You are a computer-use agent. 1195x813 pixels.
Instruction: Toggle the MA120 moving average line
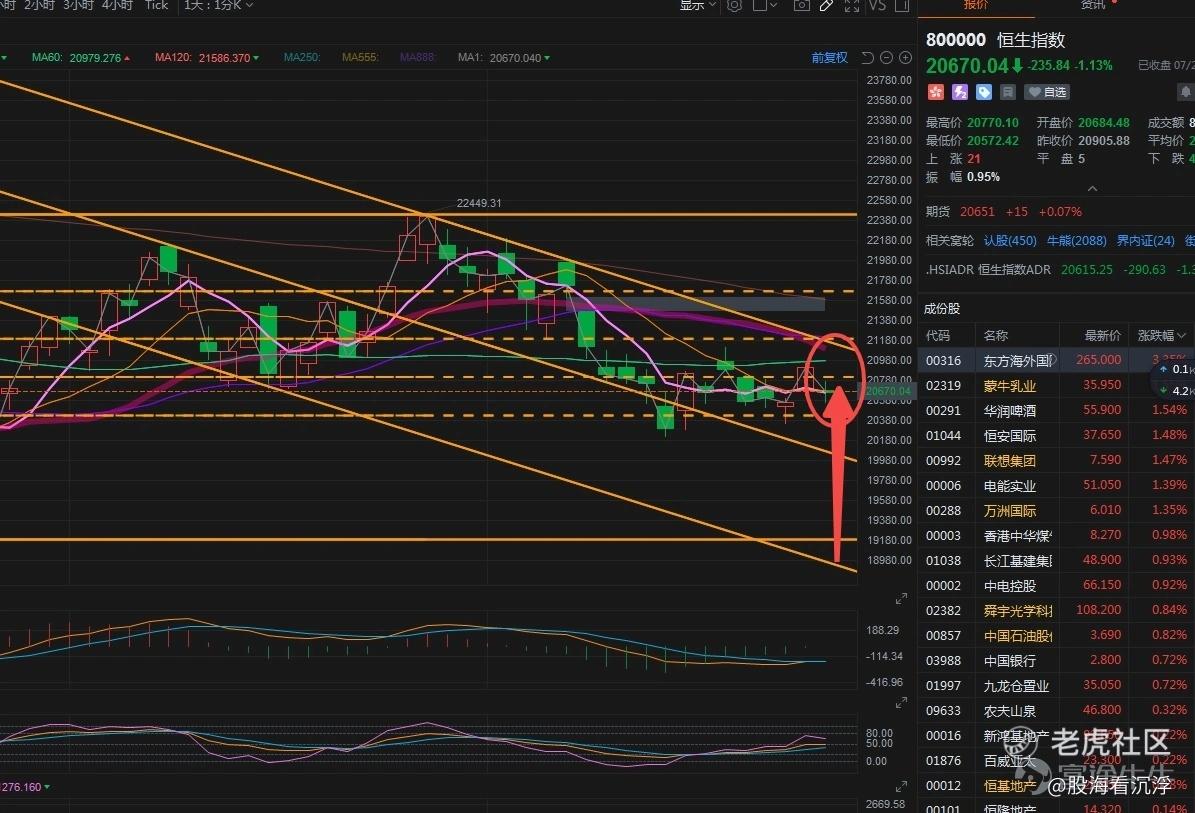[207, 58]
